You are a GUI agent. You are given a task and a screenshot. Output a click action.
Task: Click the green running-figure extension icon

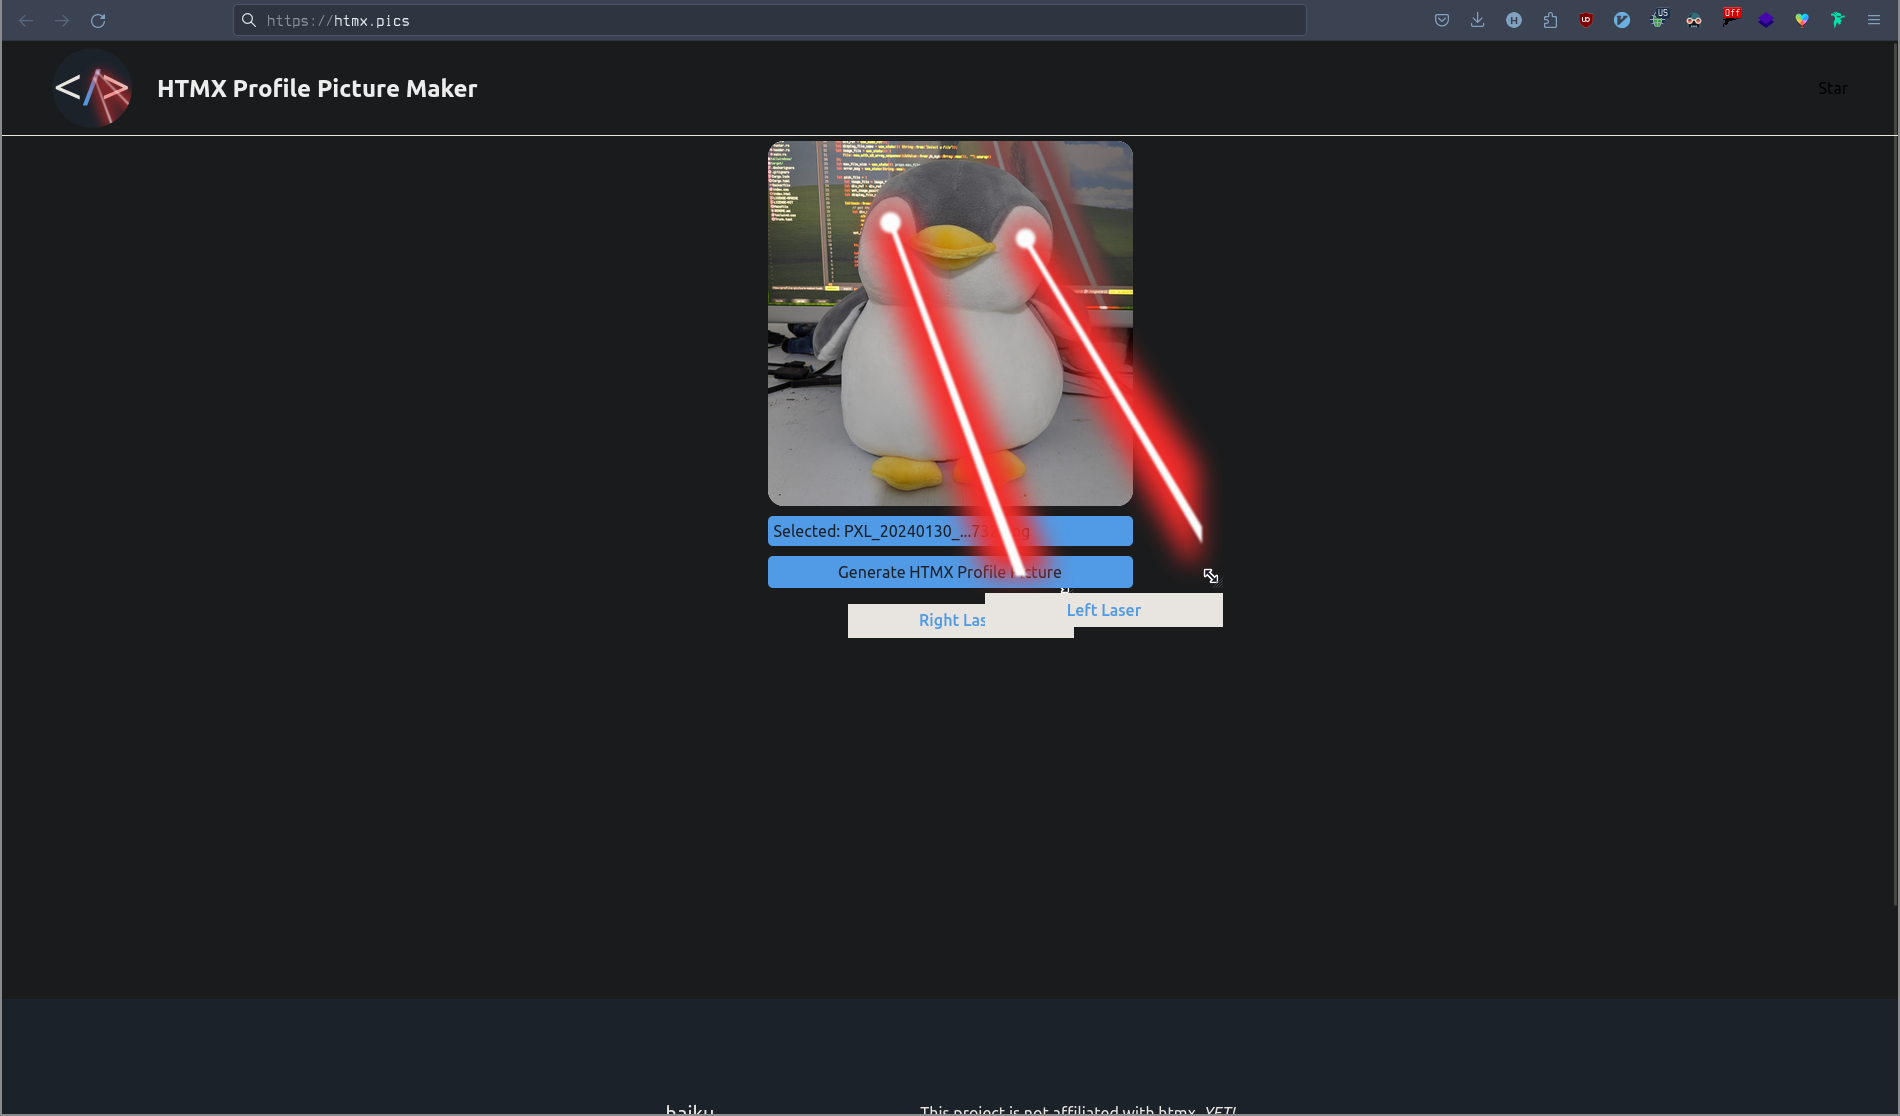coord(1838,20)
